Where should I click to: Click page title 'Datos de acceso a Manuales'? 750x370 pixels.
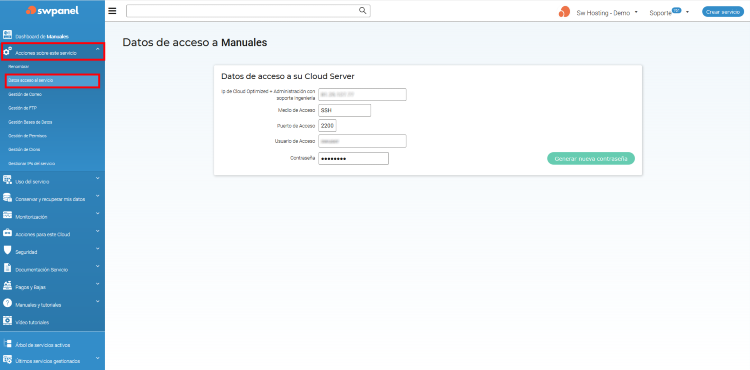click(x=195, y=43)
